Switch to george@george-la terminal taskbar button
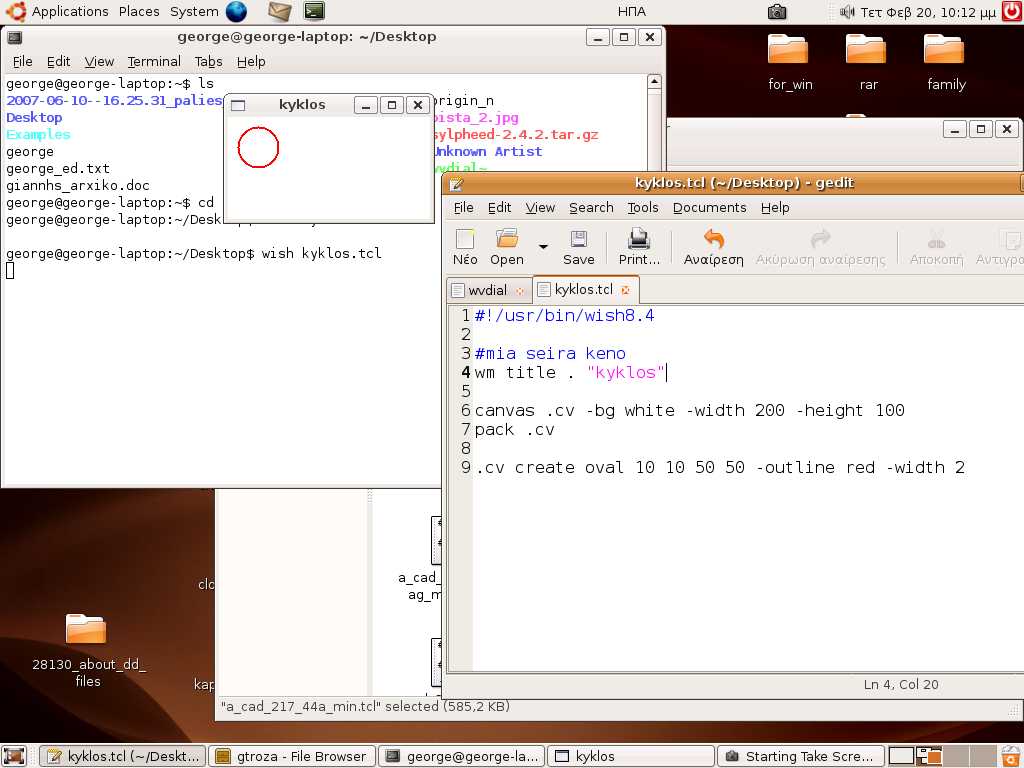Screen dimensions: 1024x768 462,756
